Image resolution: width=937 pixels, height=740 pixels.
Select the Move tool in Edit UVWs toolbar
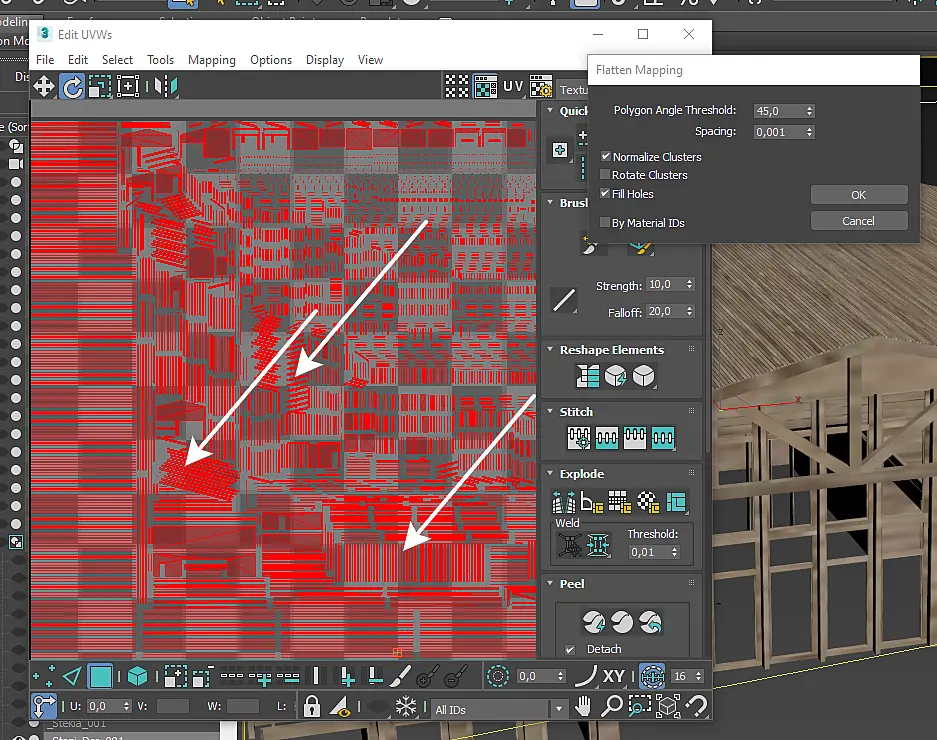tap(44, 87)
